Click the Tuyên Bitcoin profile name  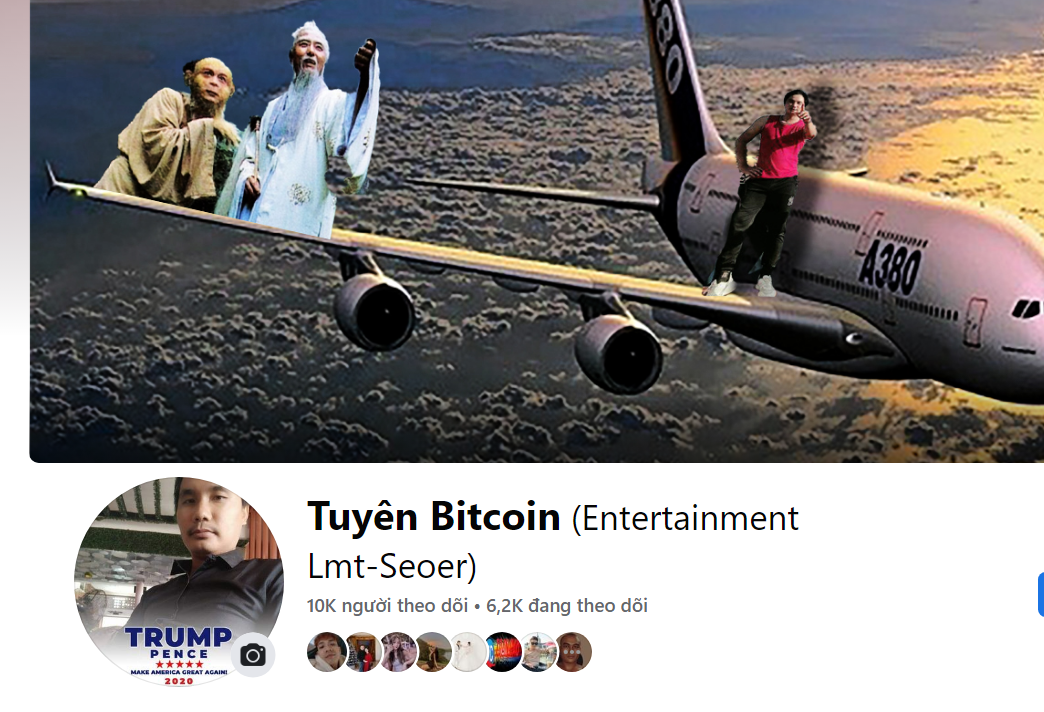(433, 516)
